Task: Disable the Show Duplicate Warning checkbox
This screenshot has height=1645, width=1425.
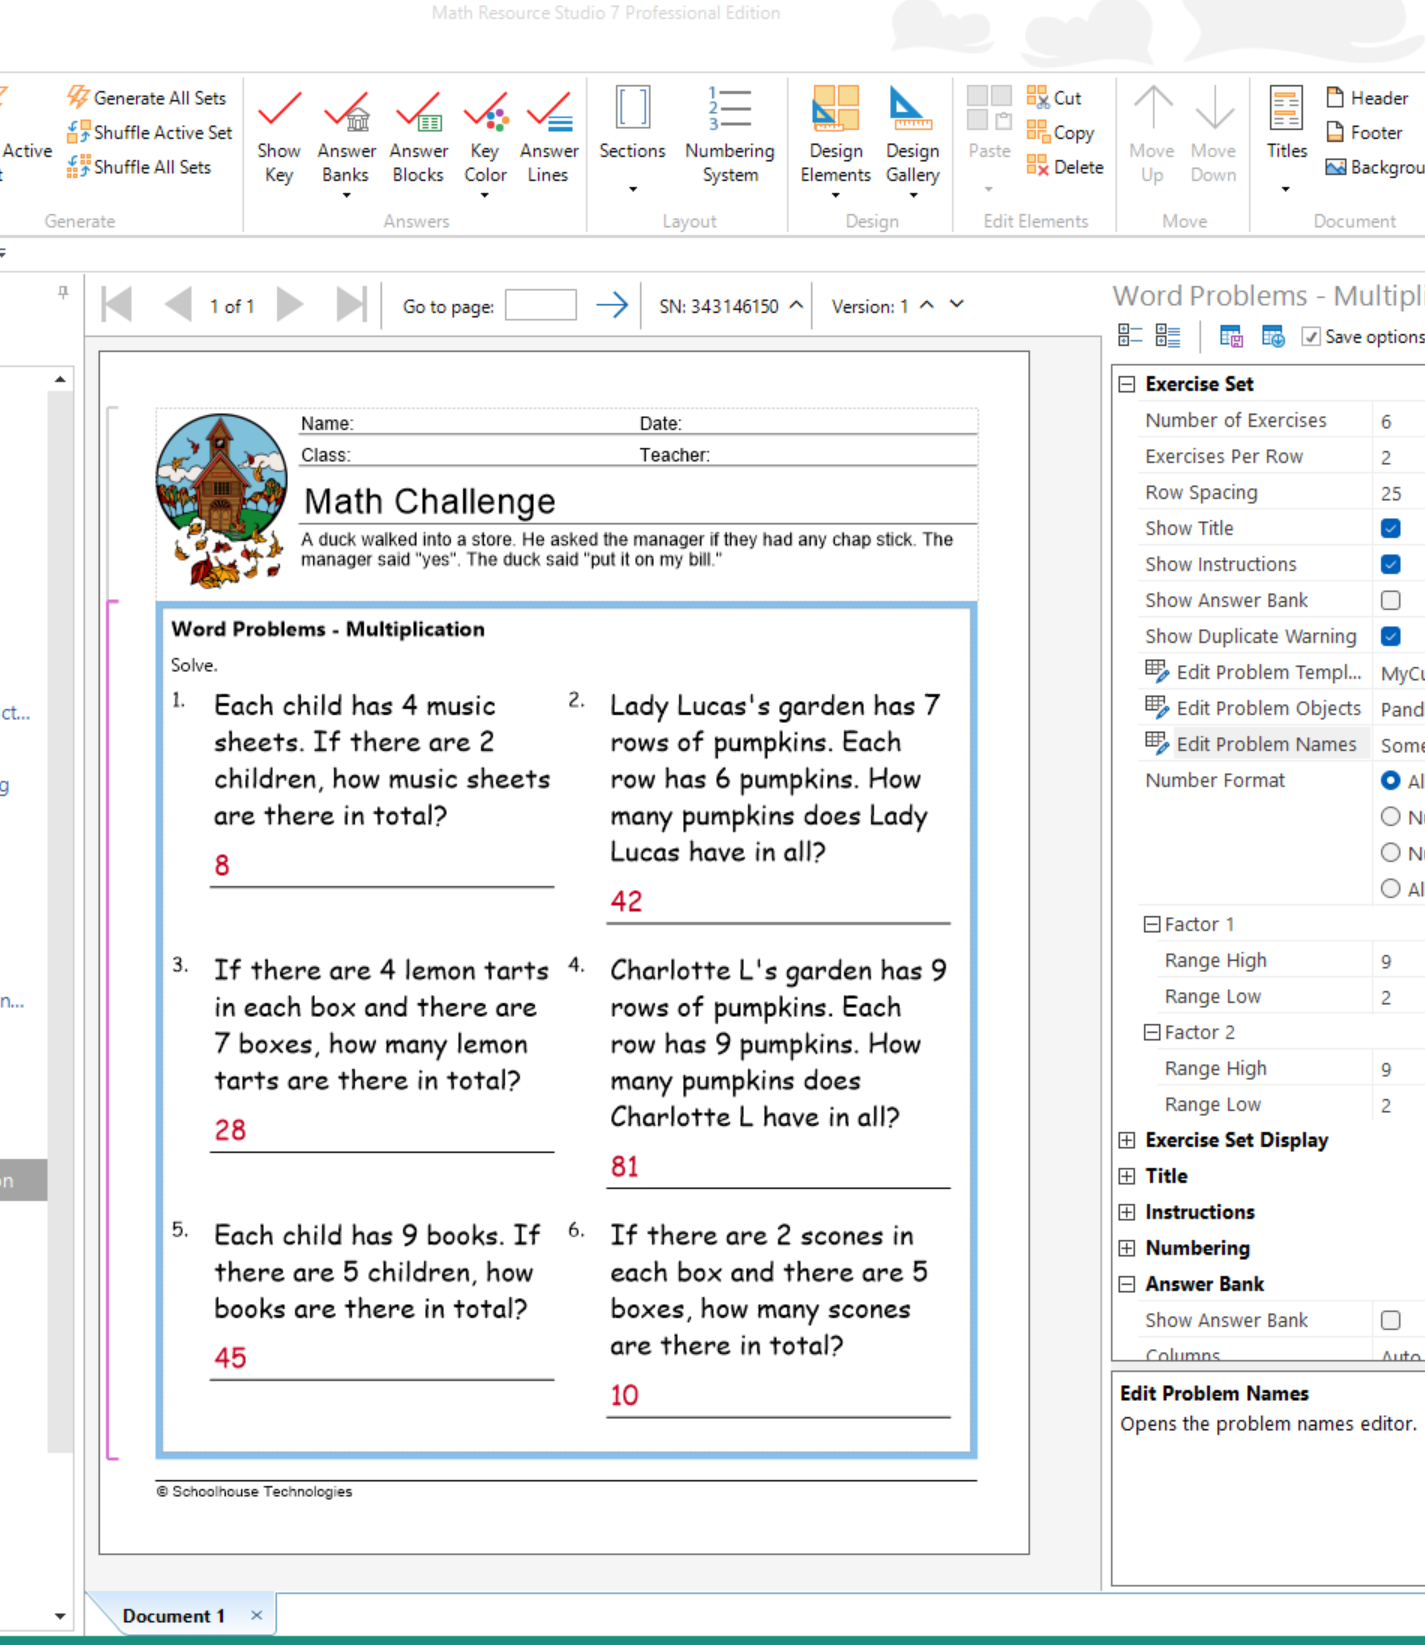Action: click(1390, 636)
